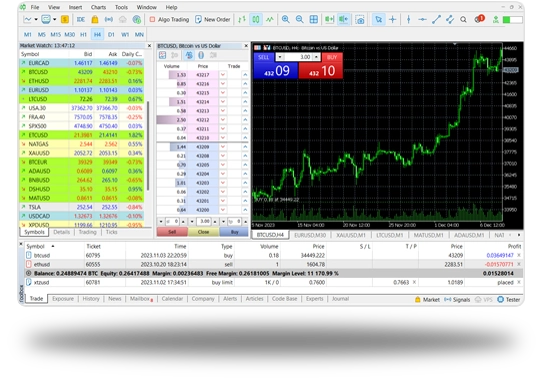Image resolution: width=540 pixels, height=383 pixels.
Task: Click the vertical line drawing tool
Action: point(408,20)
